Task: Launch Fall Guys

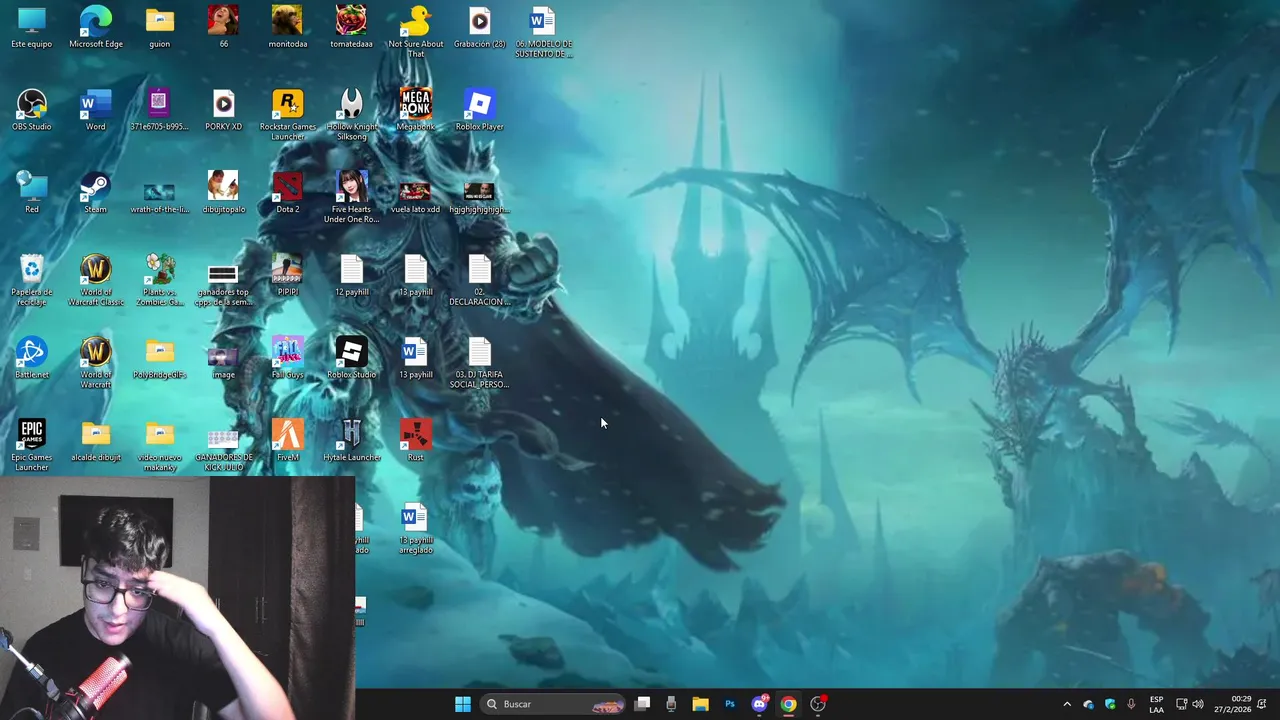Action: [x=288, y=358]
